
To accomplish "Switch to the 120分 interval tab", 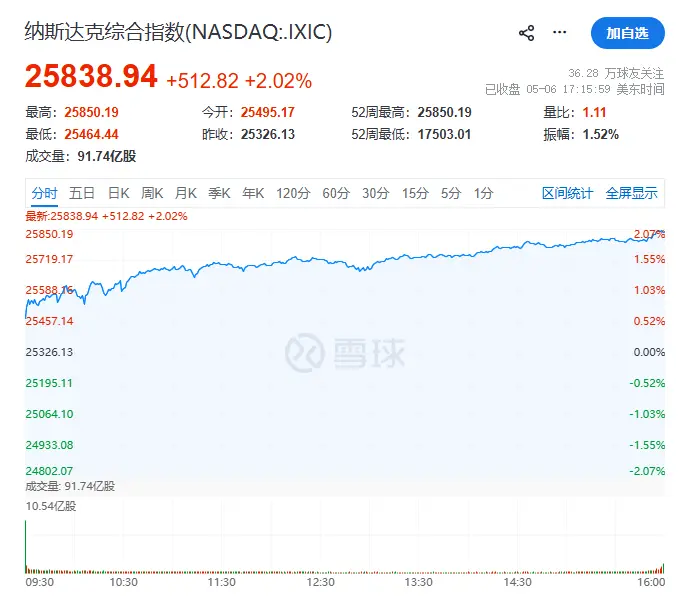I will pyautogui.click(x=293, y=193).
